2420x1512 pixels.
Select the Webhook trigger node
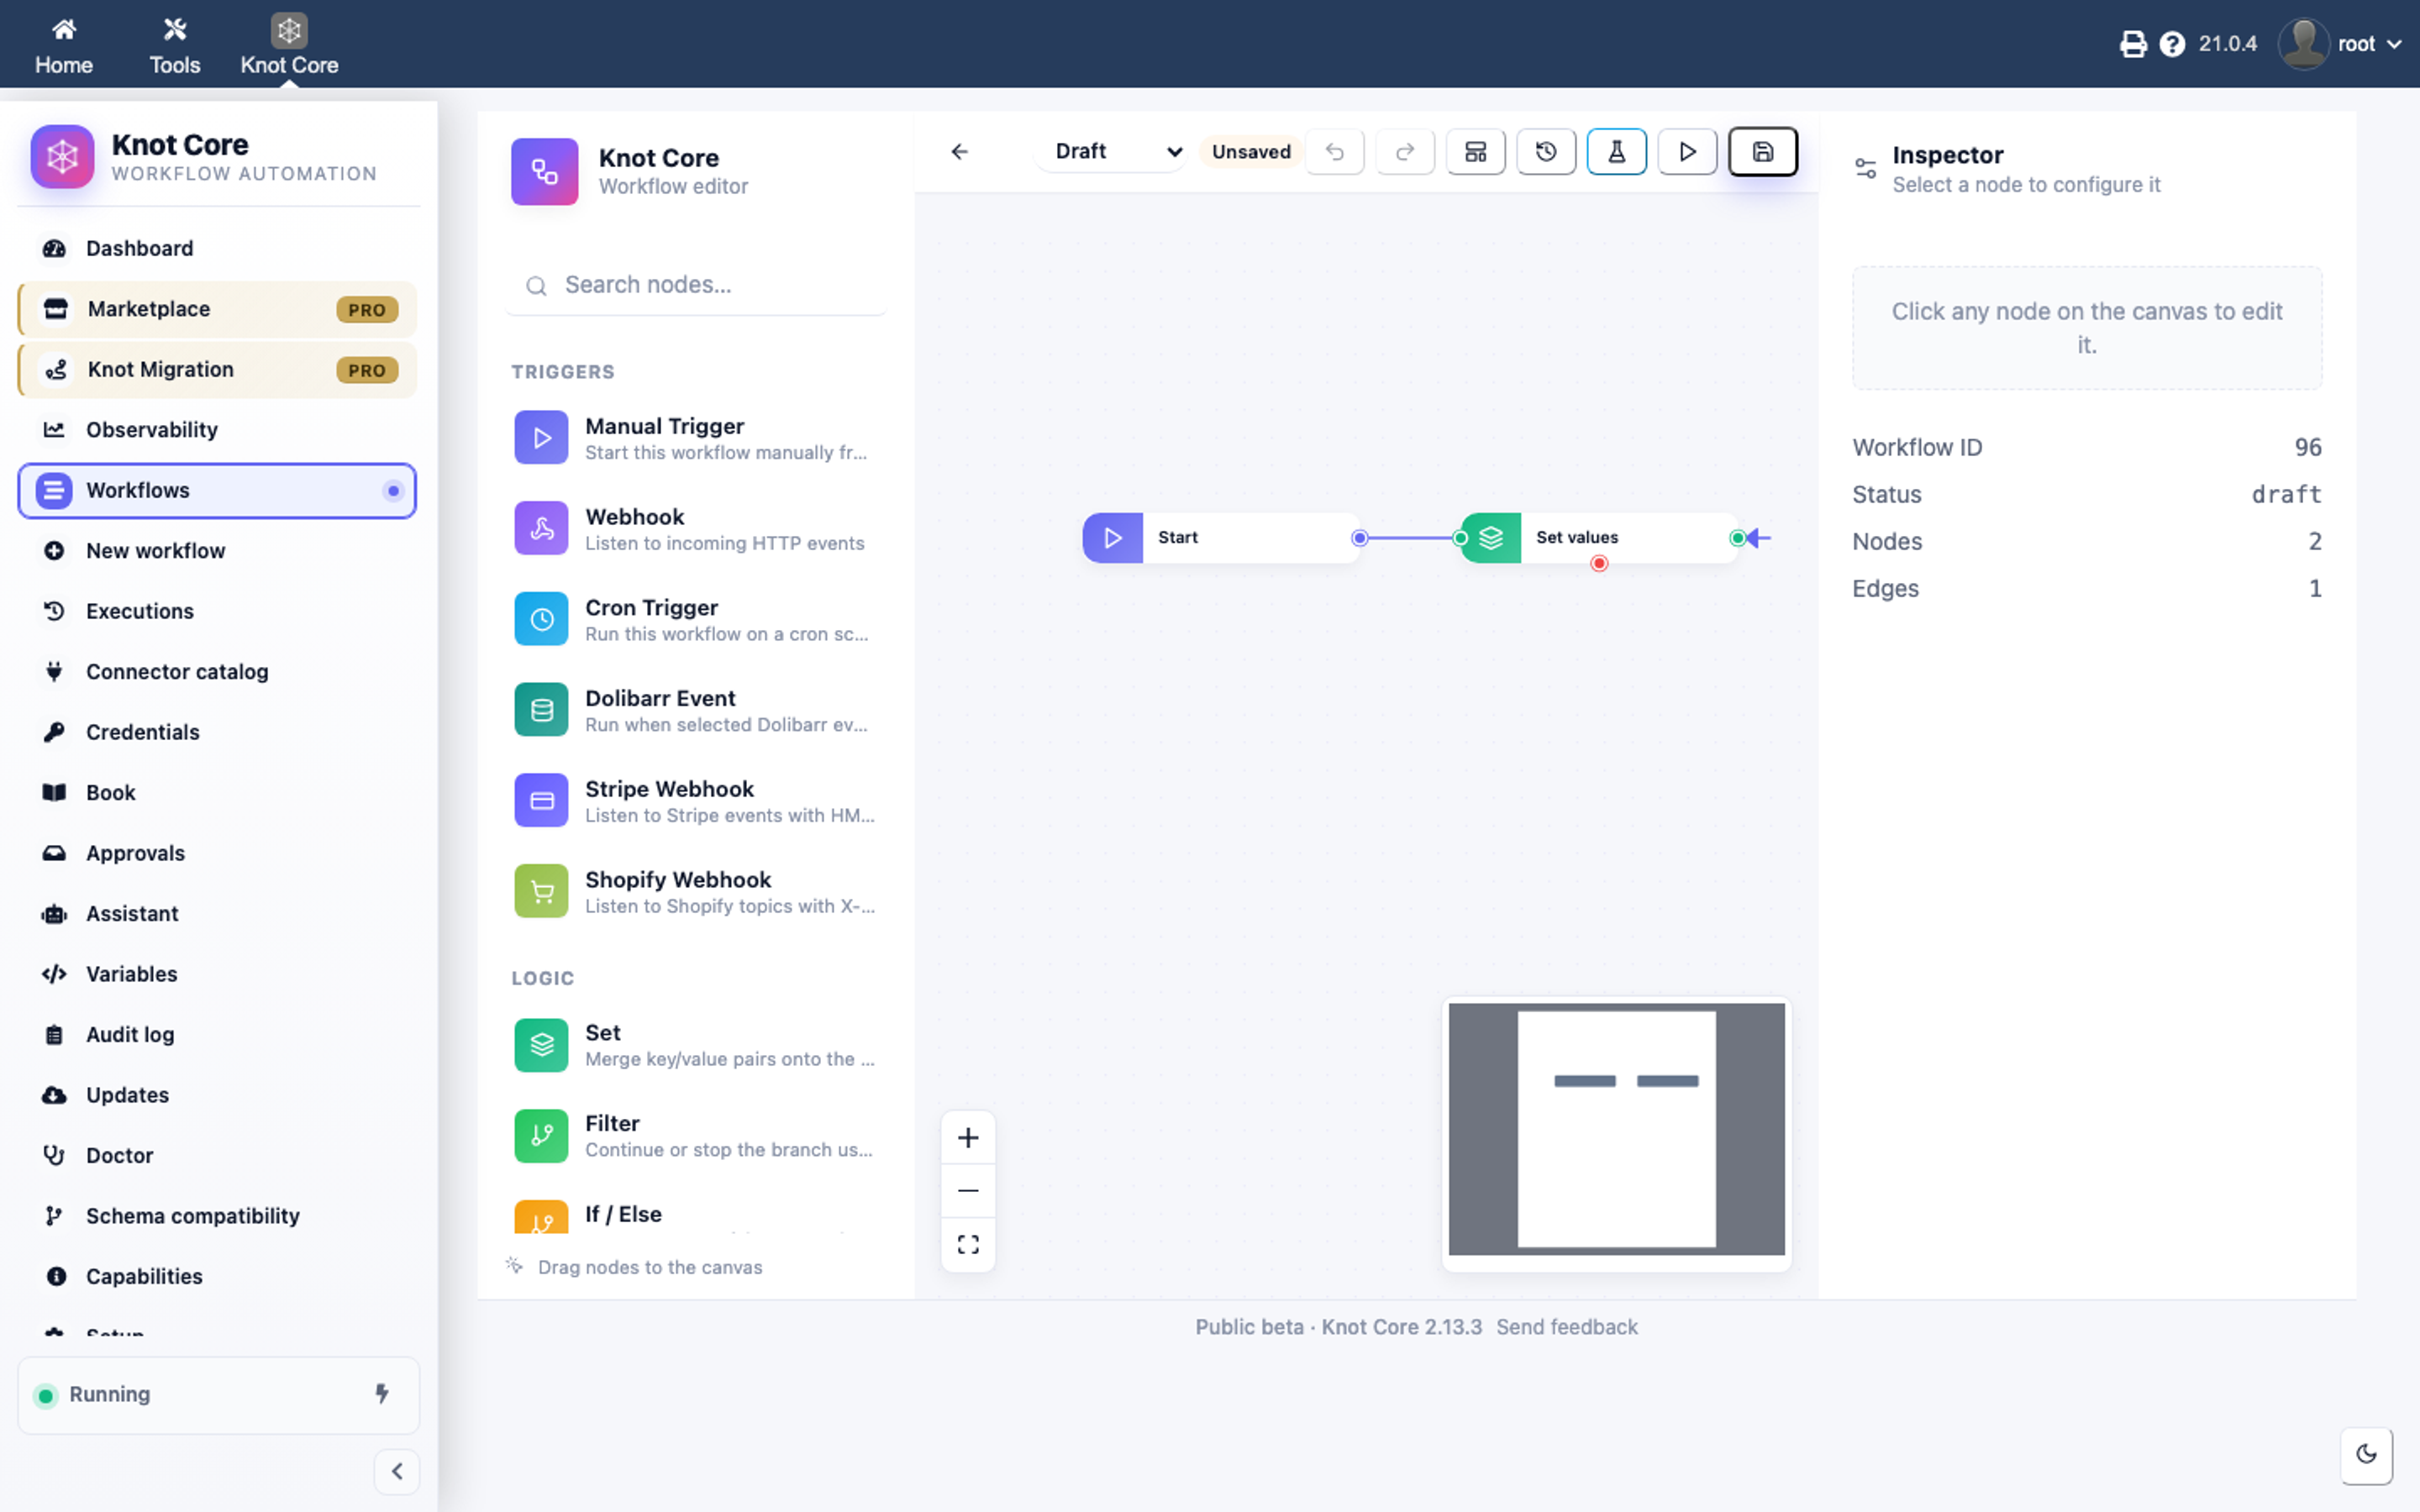tap(696, 529)
